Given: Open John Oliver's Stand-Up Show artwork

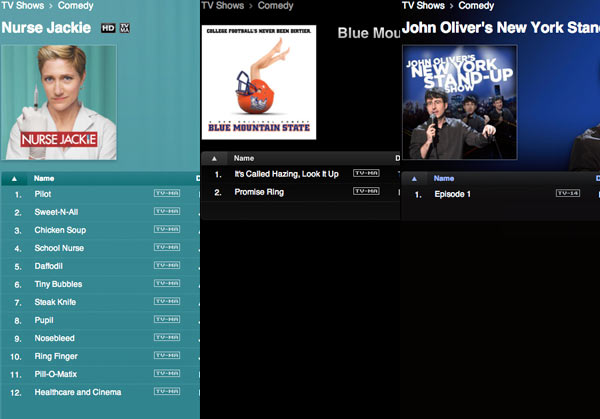Looking at the screenshot, I should tap(460, 101).
